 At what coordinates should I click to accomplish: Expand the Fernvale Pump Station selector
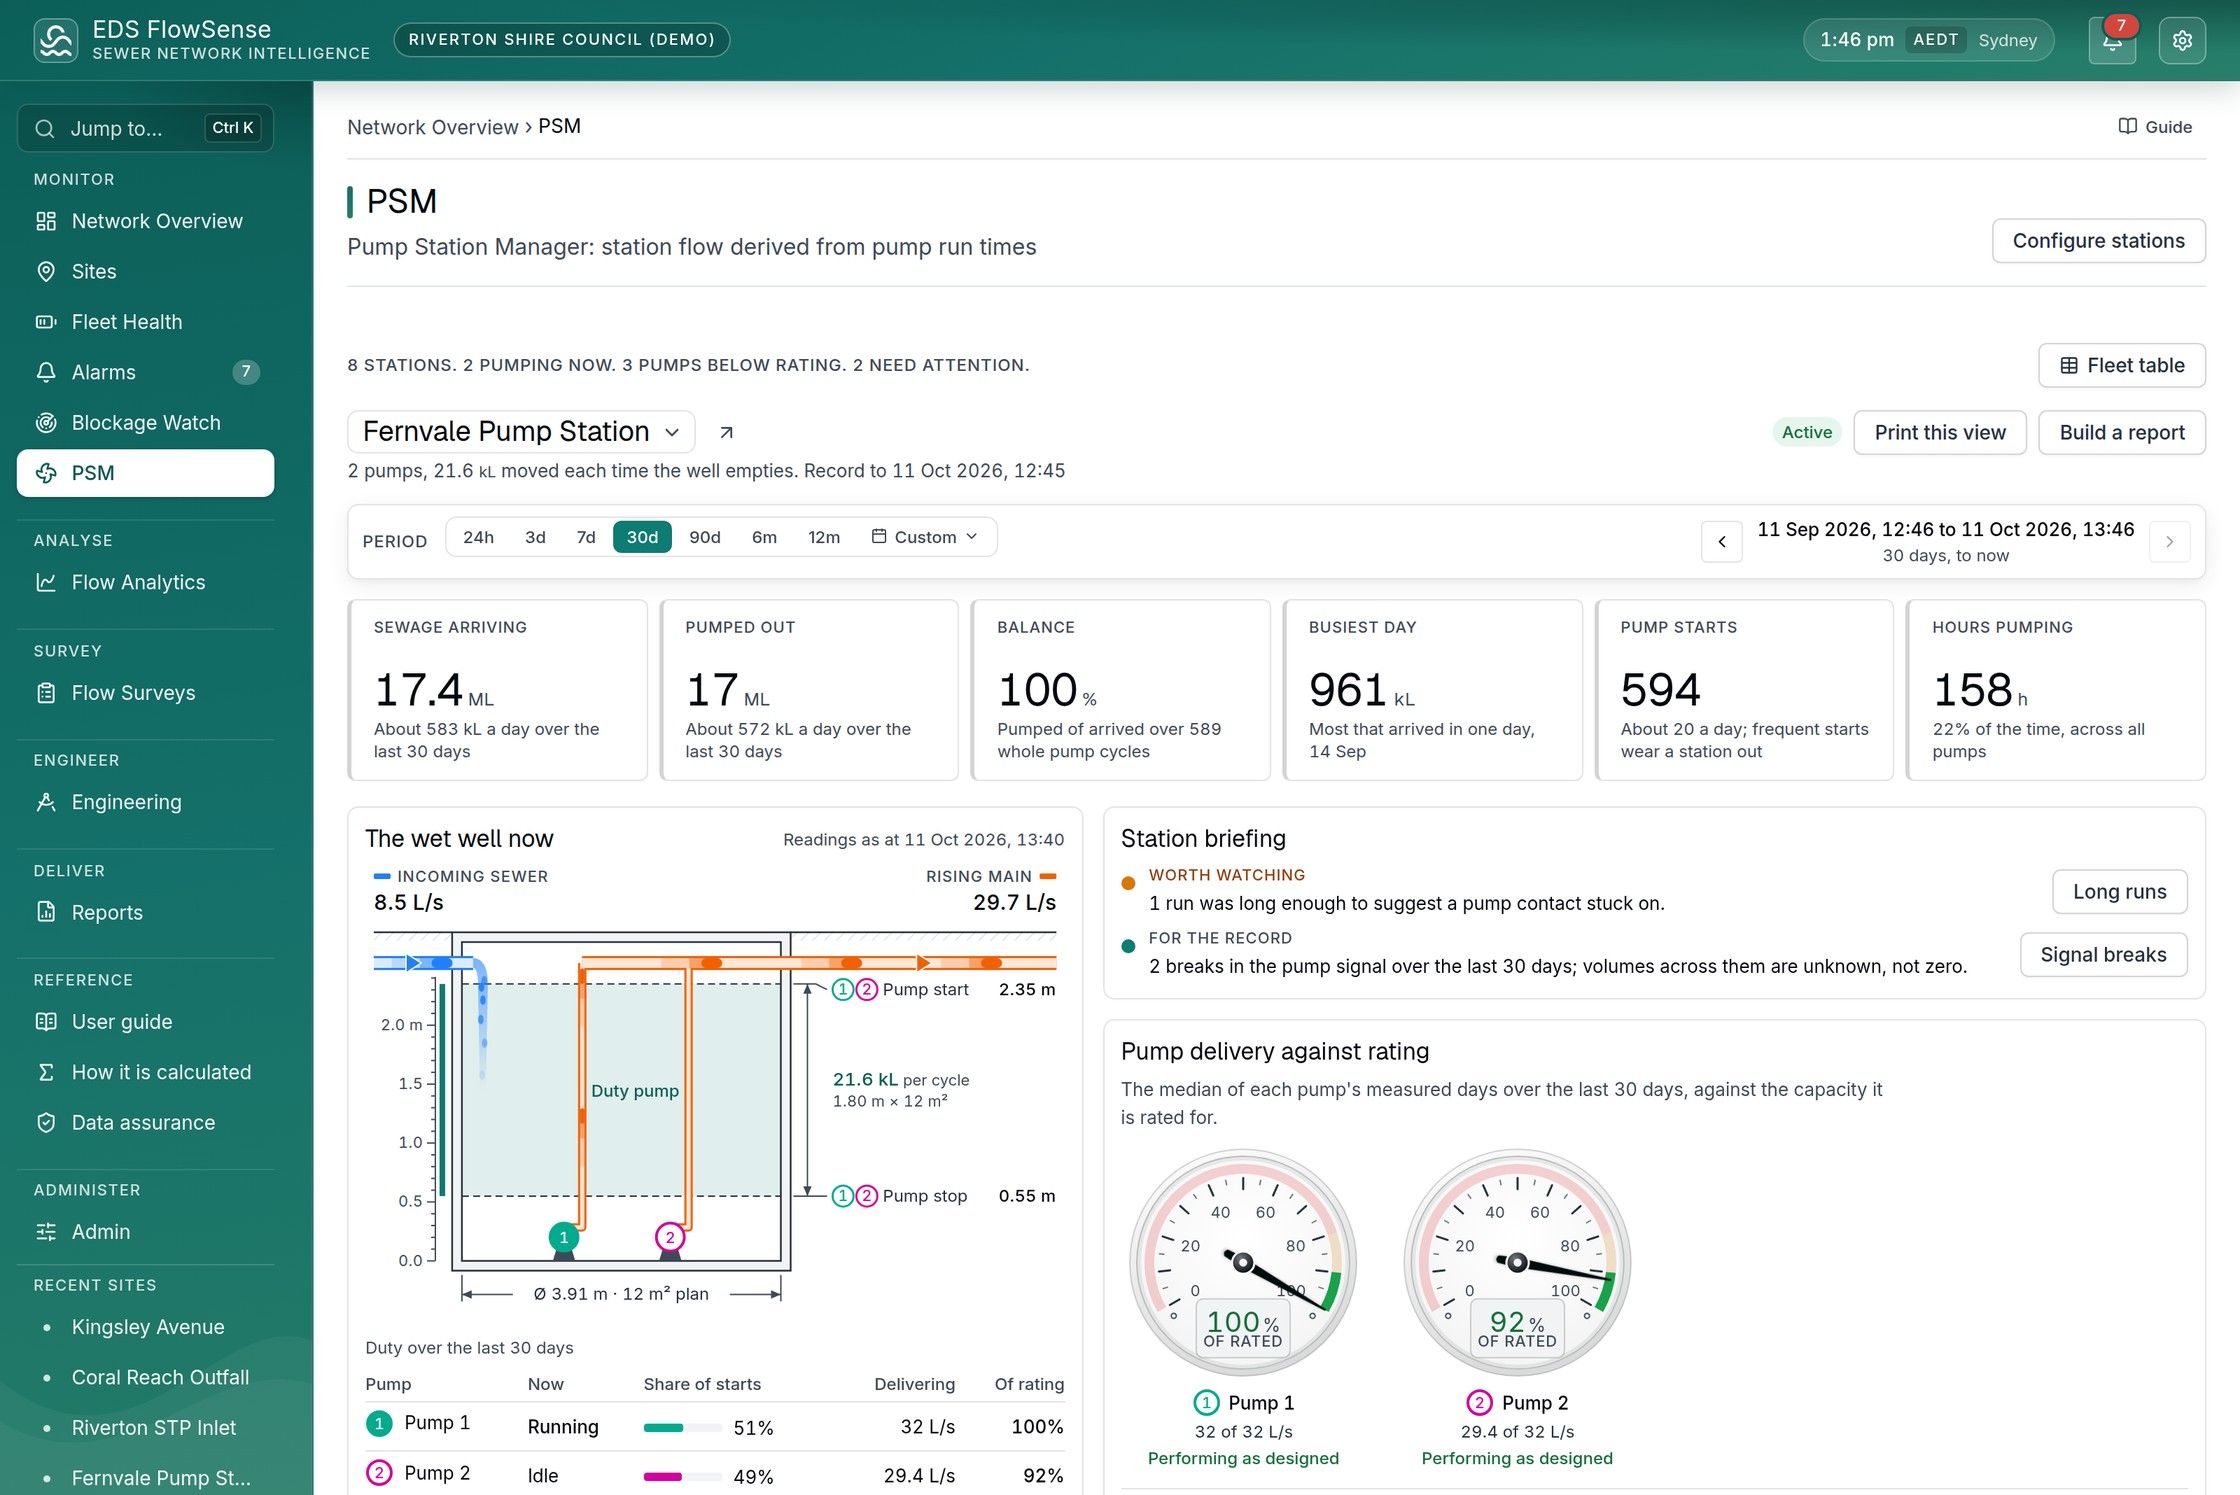coord(521,431)
